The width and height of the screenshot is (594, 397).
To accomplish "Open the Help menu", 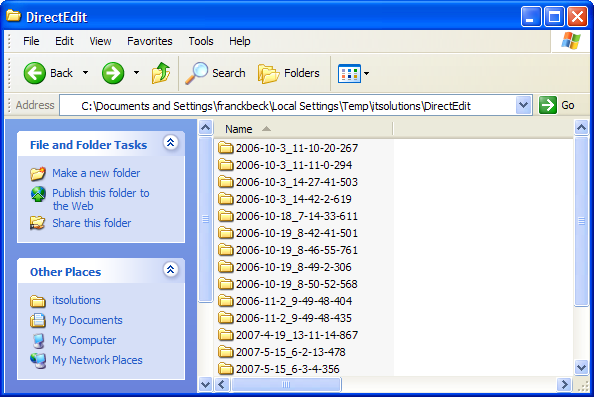I will [x=240, y=41].
